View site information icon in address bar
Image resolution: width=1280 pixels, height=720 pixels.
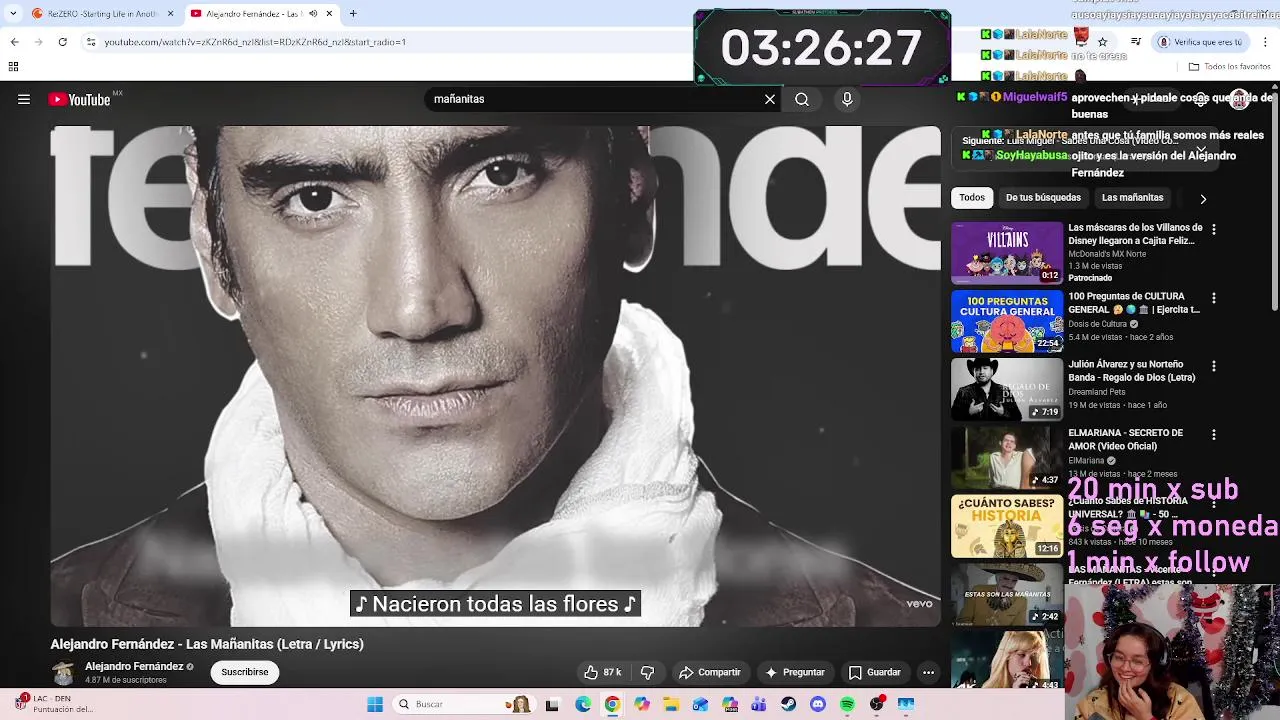(x=91, y=42)
